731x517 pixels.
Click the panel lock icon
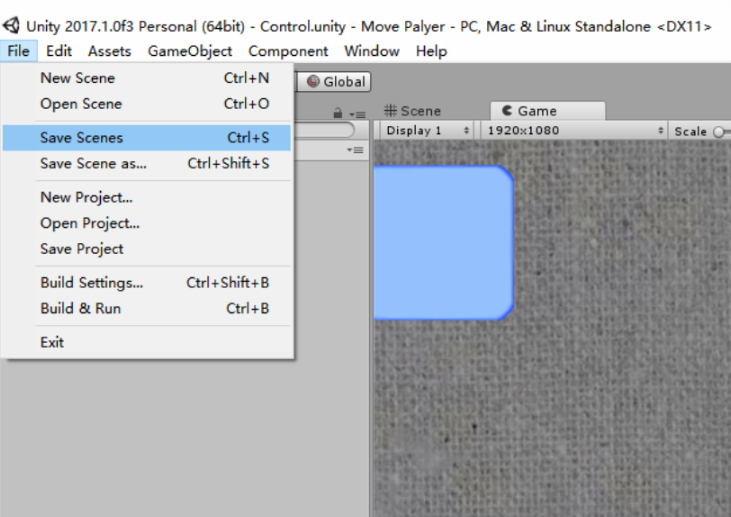(x=338, y=113)
